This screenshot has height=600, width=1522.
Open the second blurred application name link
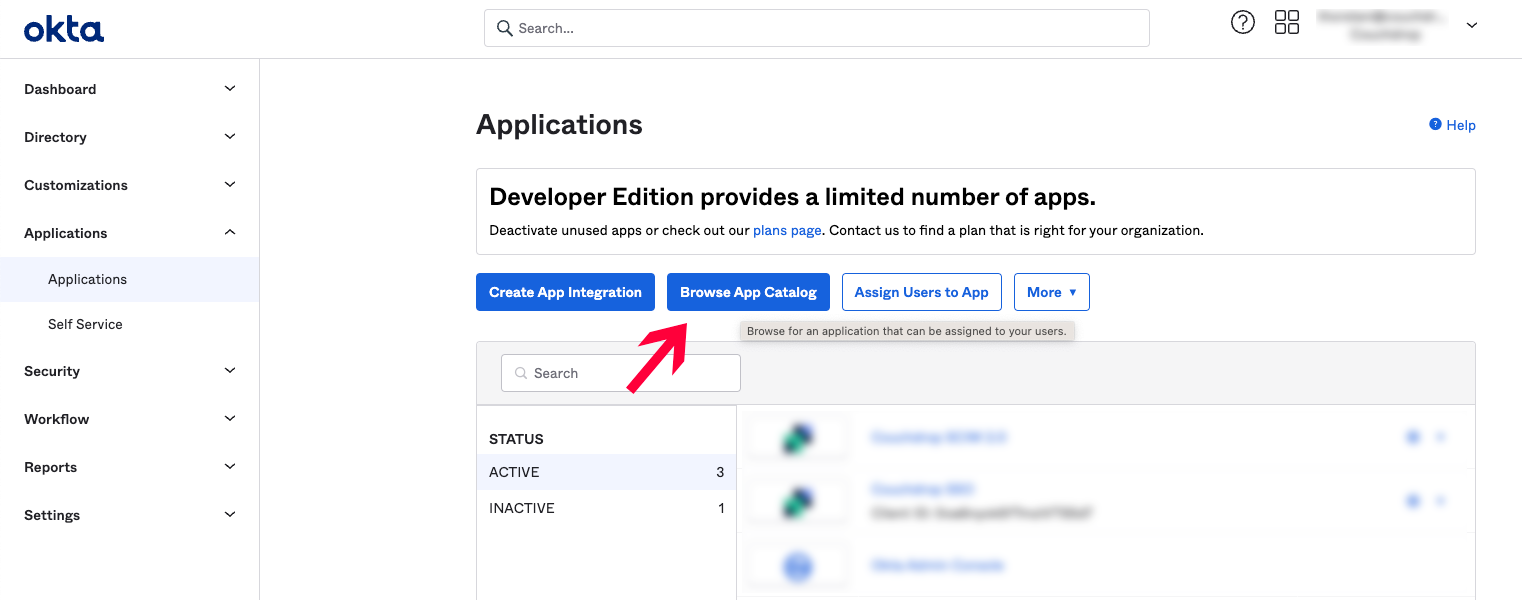pos(922,489)
